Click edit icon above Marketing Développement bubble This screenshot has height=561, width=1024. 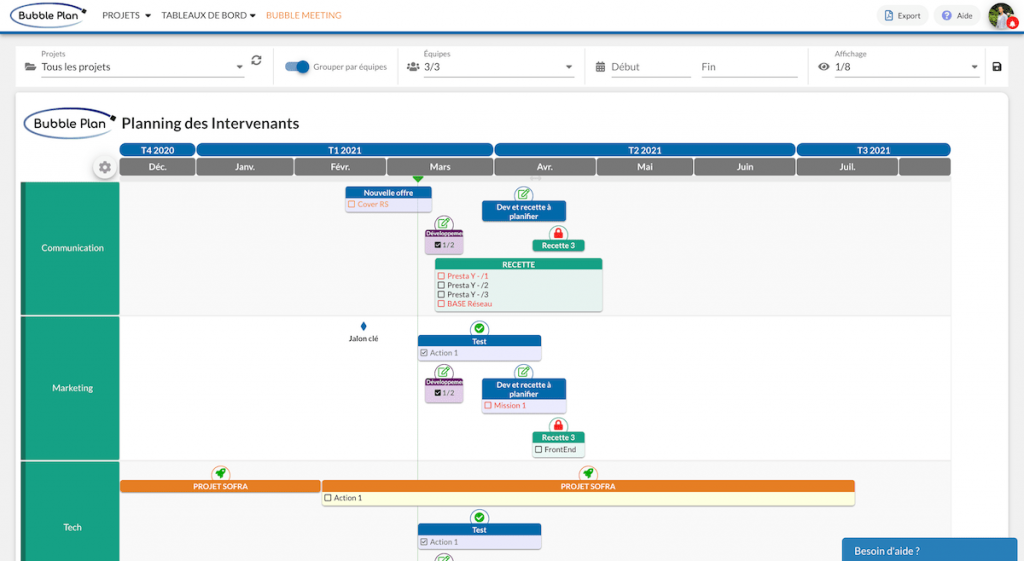point(443,372)
